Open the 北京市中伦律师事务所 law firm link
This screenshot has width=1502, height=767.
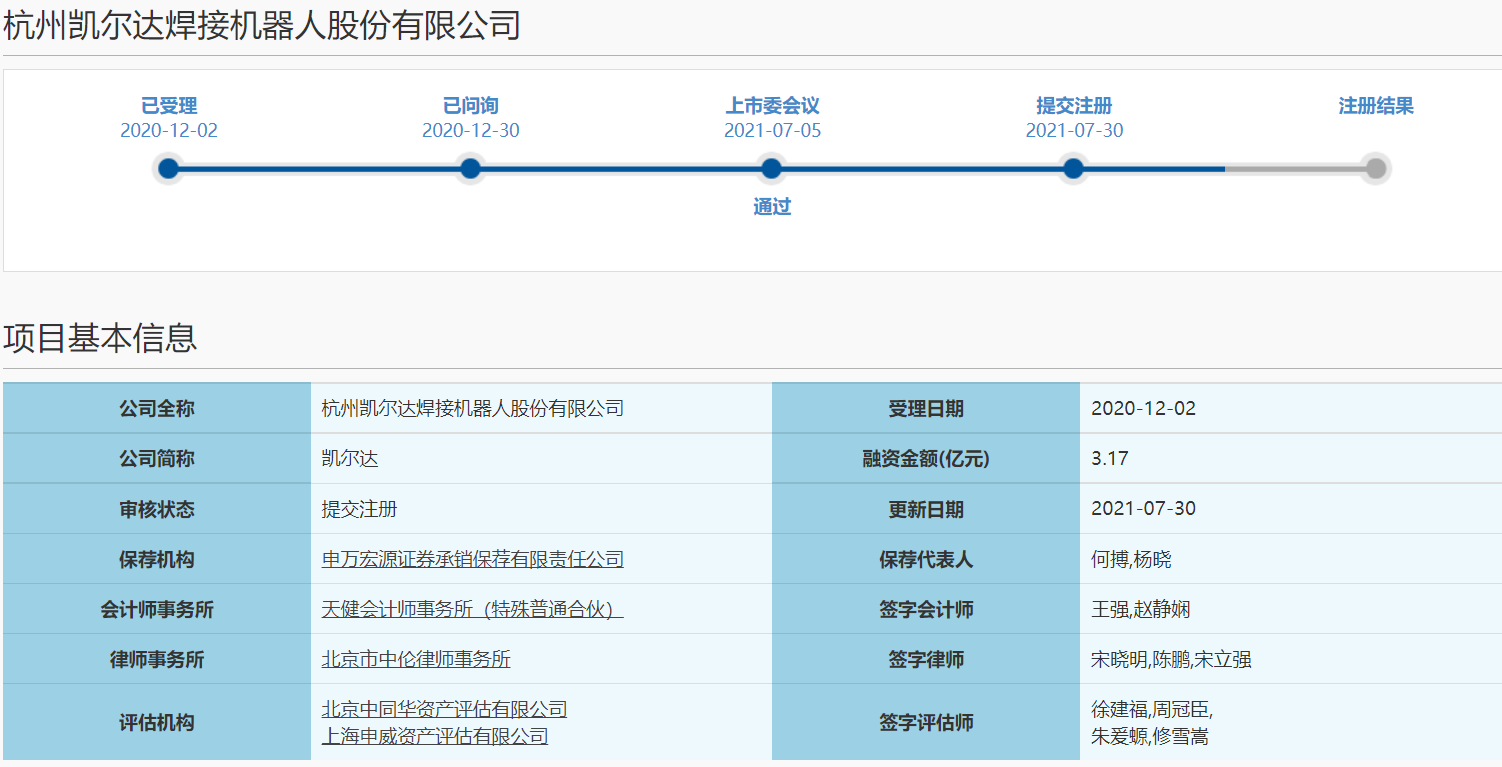click(x=416, y=659)
